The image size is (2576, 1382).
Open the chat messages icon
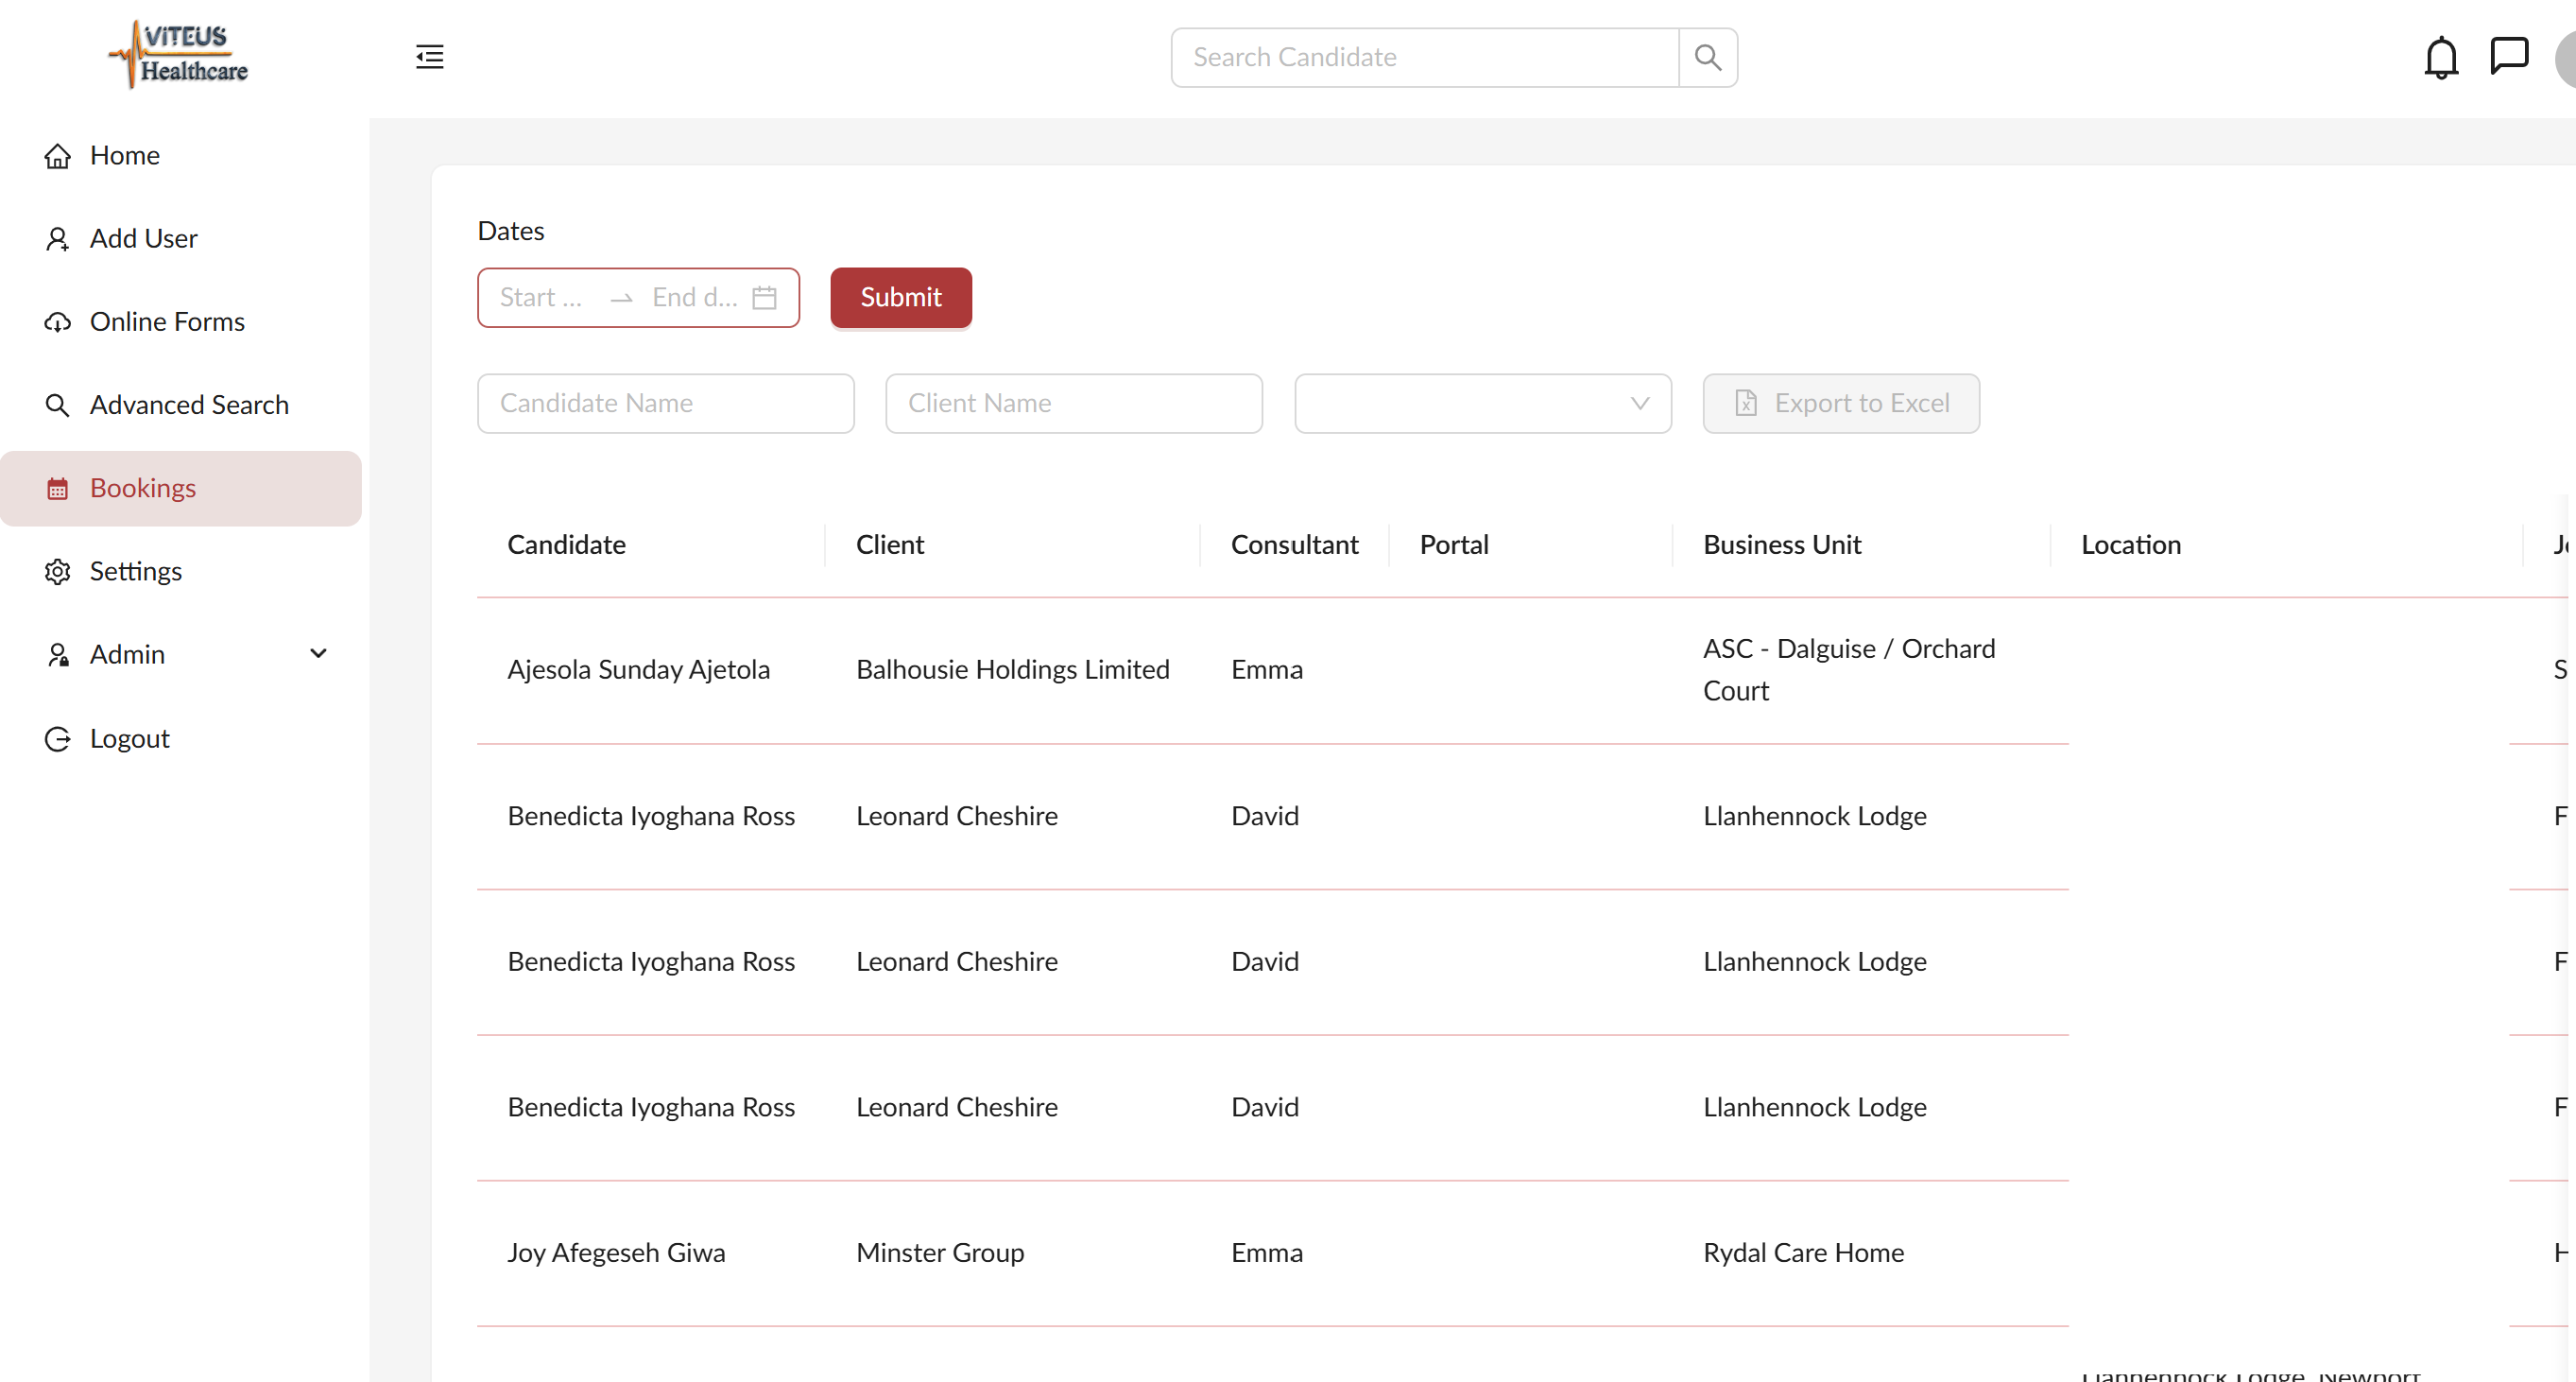2508,56
